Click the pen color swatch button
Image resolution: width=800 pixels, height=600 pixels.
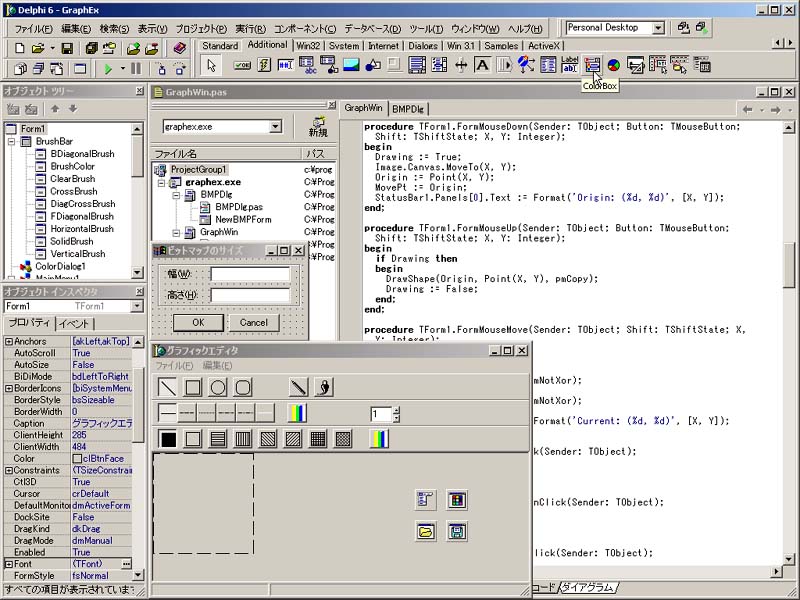[298, 413]
